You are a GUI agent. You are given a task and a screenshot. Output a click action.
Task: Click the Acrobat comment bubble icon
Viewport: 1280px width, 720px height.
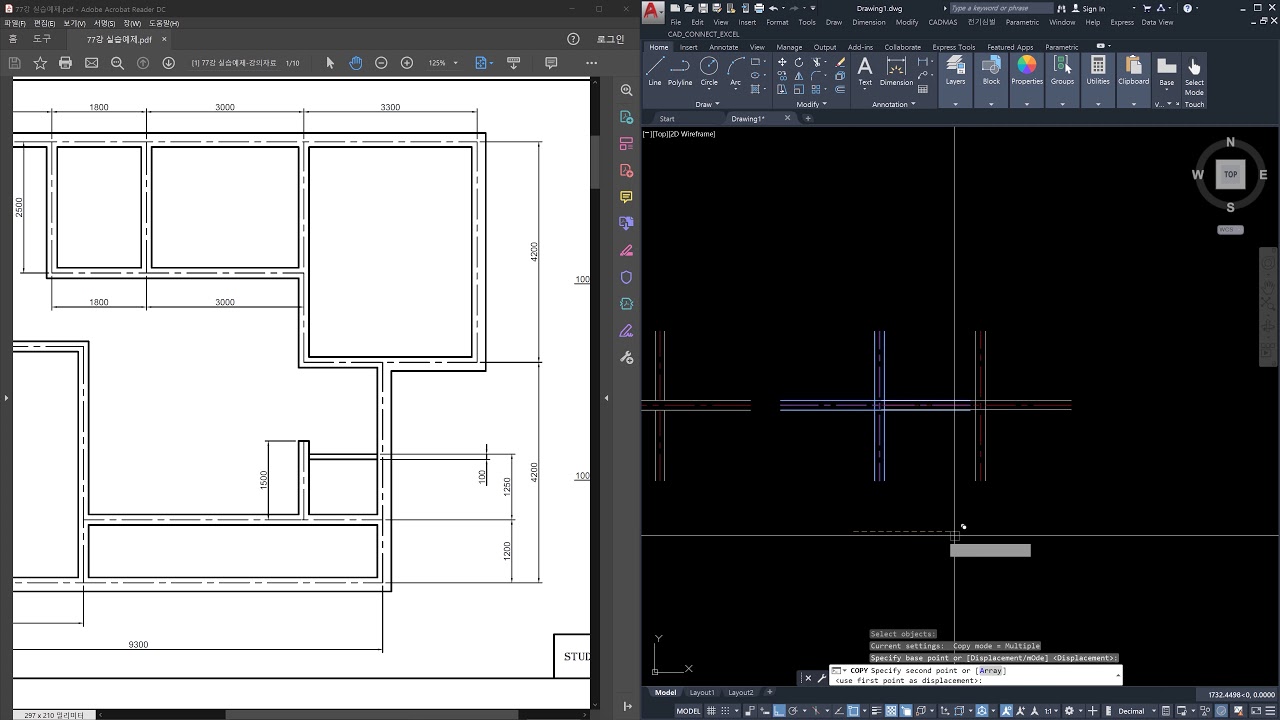point(551,63)
